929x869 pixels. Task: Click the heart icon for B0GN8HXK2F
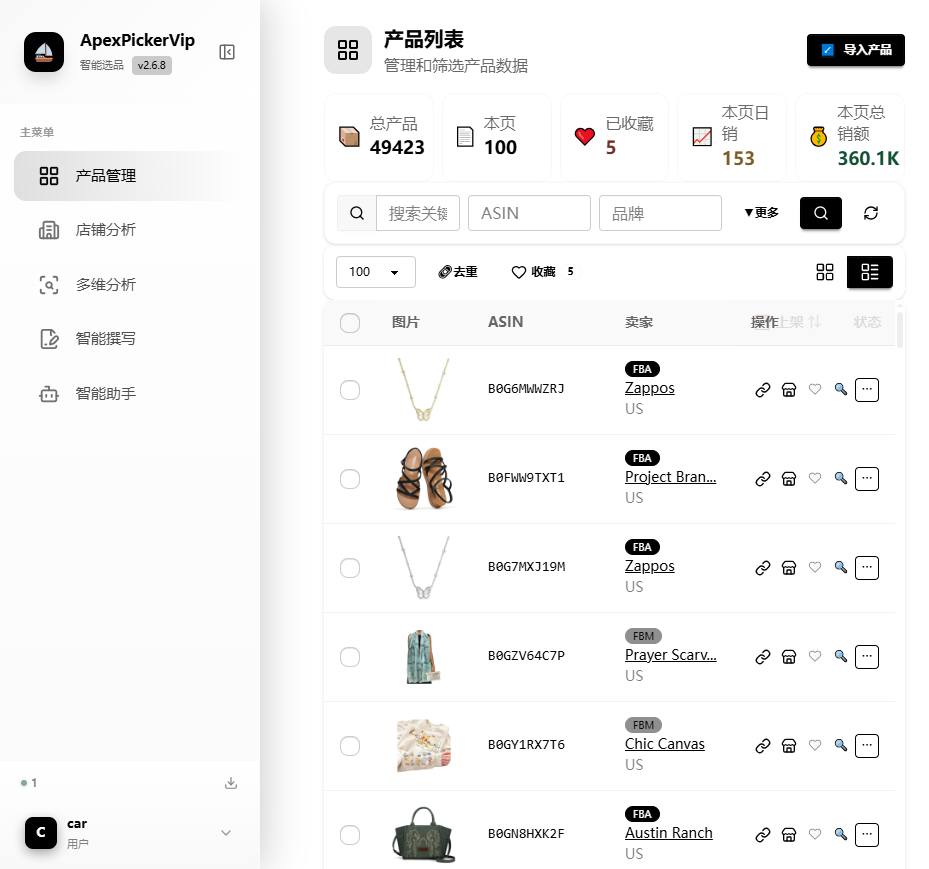click(815, 834)
